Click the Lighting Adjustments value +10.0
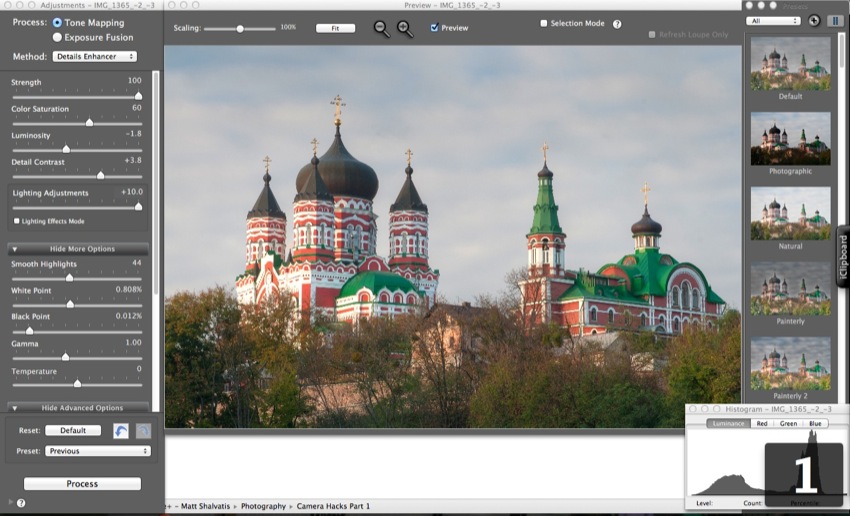This screenshot has height=516, width=850. tap(132, 191)
